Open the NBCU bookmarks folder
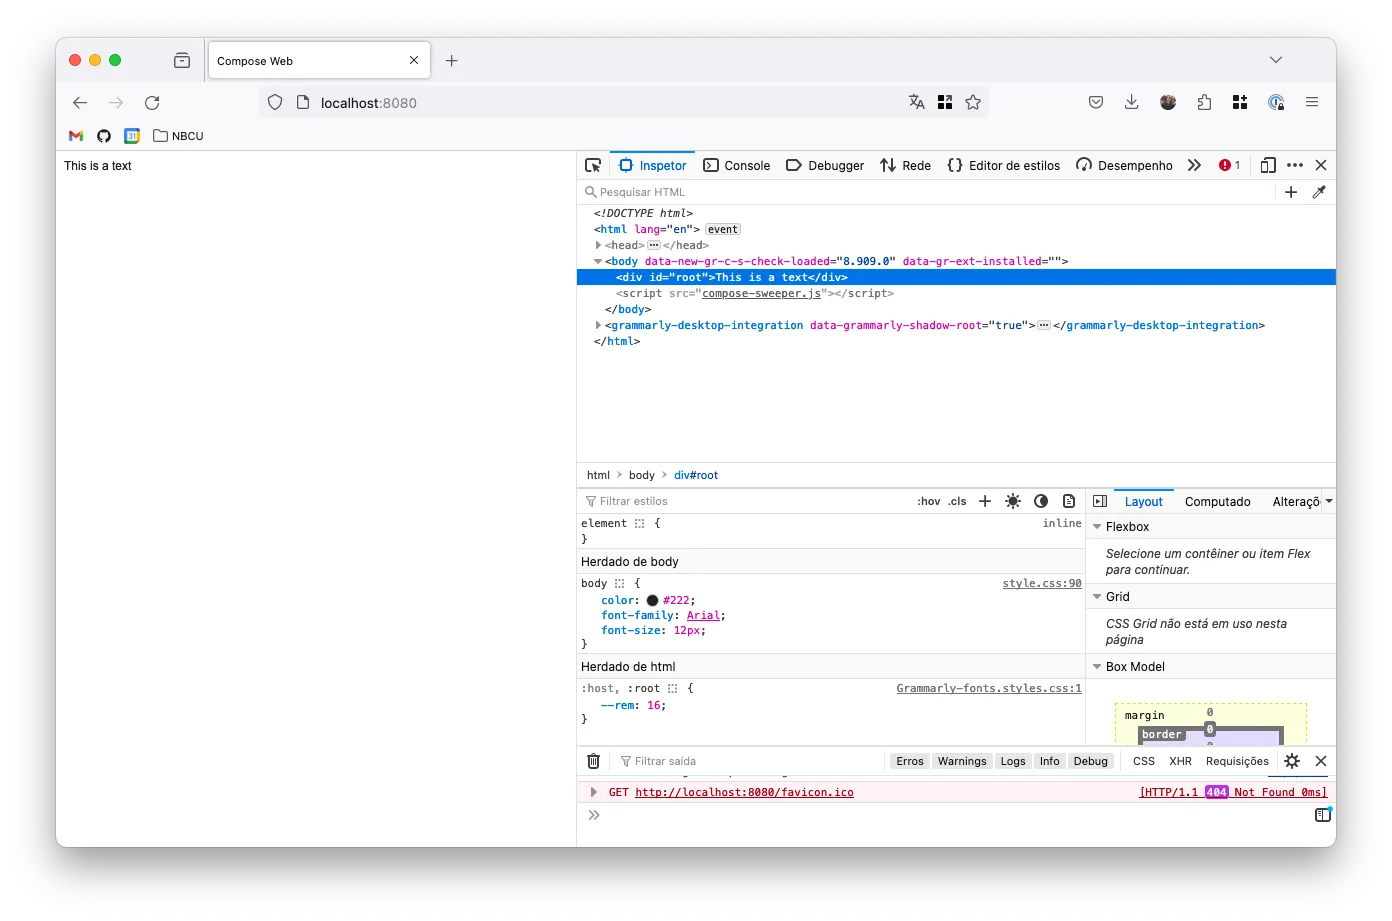The height and width of the screenshot is (921, 1392). tap(178, 136)
